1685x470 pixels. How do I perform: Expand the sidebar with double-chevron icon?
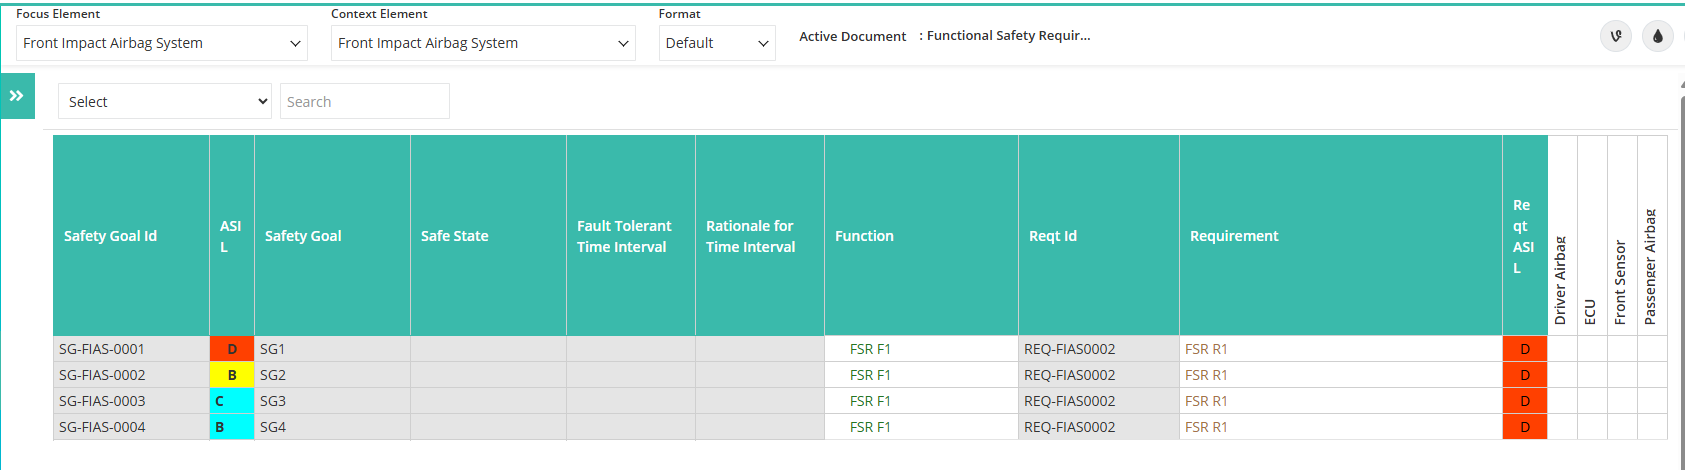click(x=17, y=96)
